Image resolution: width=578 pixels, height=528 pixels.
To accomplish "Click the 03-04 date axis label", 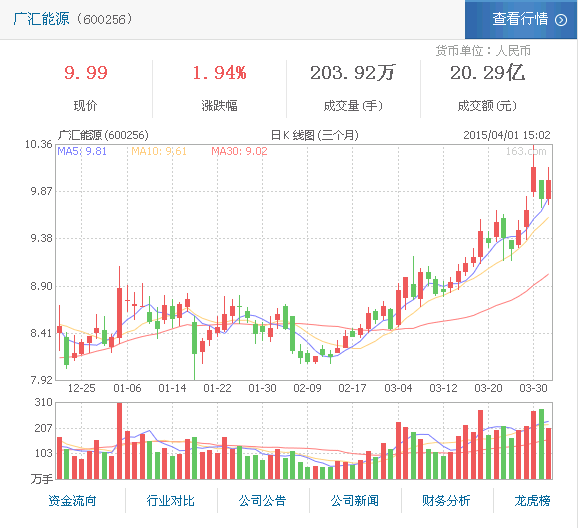I will coord(398,388).
